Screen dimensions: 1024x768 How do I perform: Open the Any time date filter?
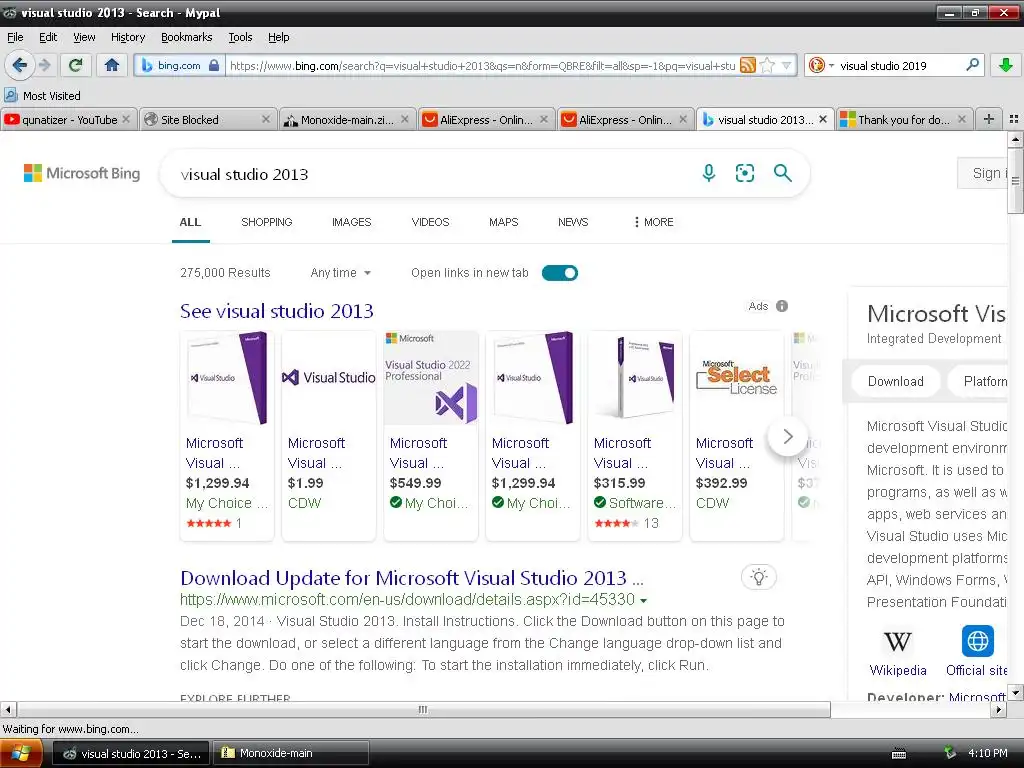tap(340, 272)
